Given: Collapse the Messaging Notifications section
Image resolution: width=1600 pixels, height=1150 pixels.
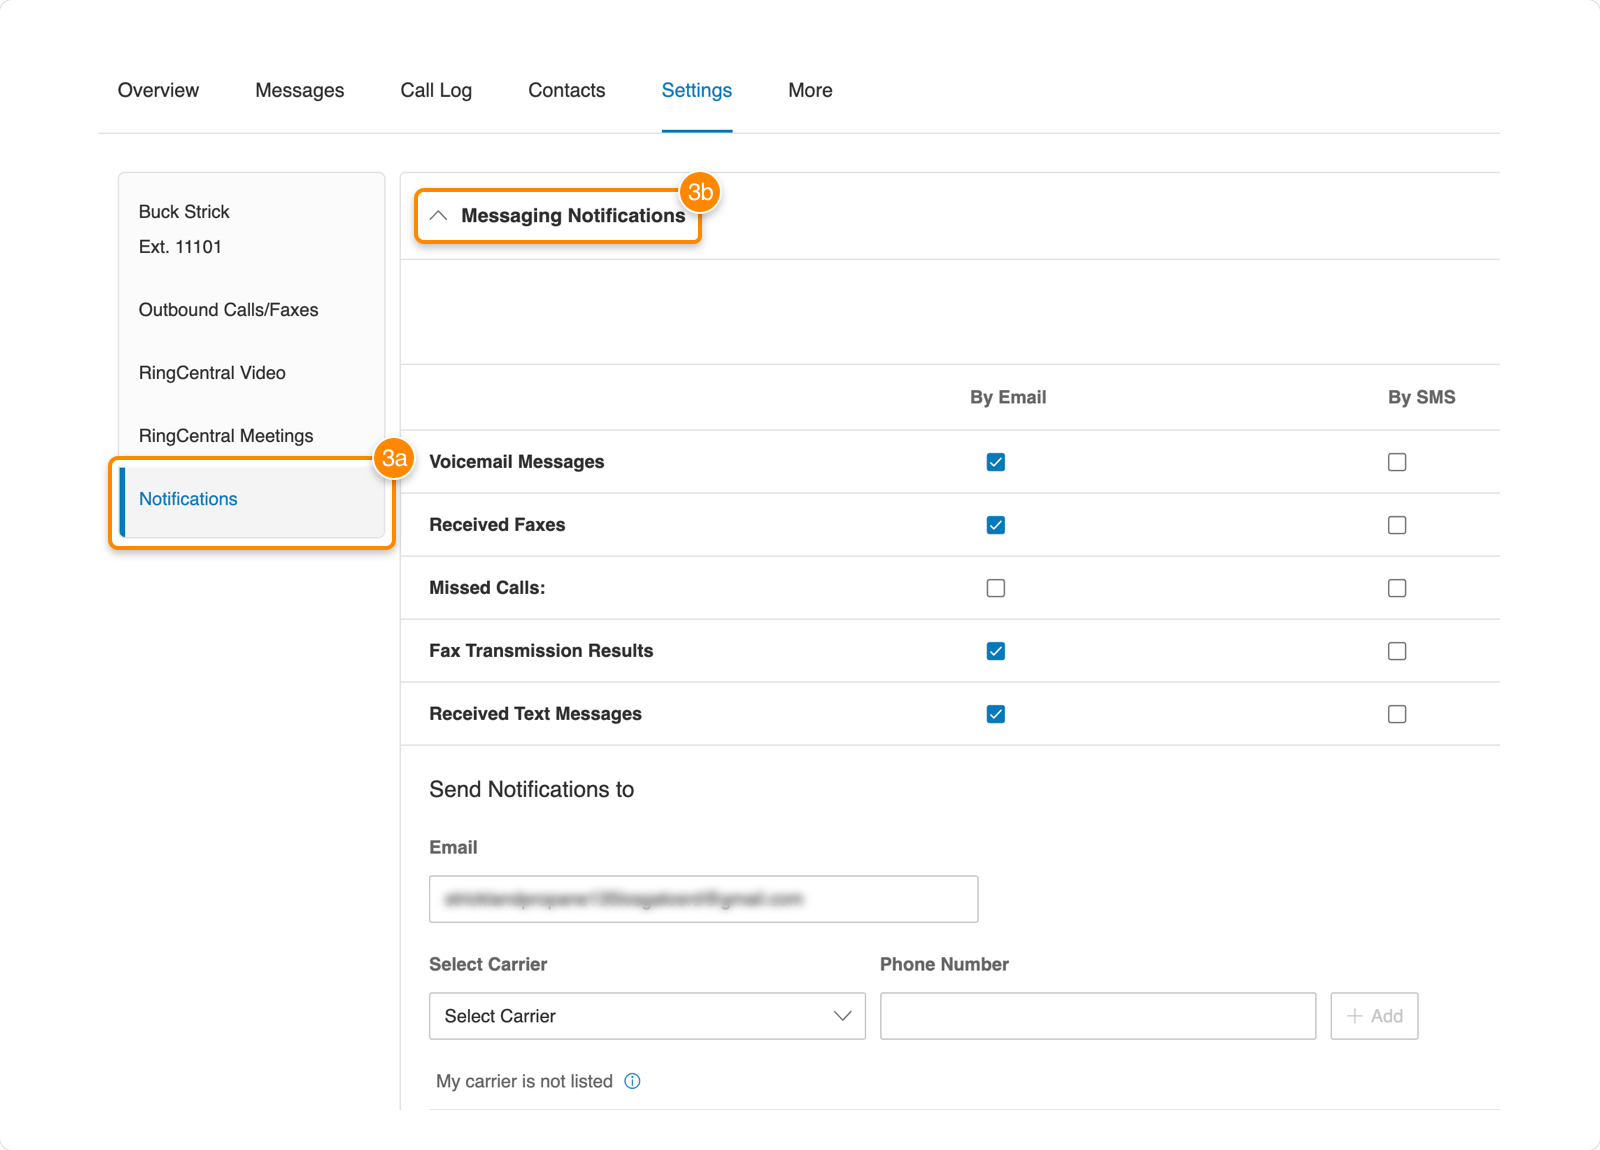Looking at the screenshot, I should click(x=438, y=216).
